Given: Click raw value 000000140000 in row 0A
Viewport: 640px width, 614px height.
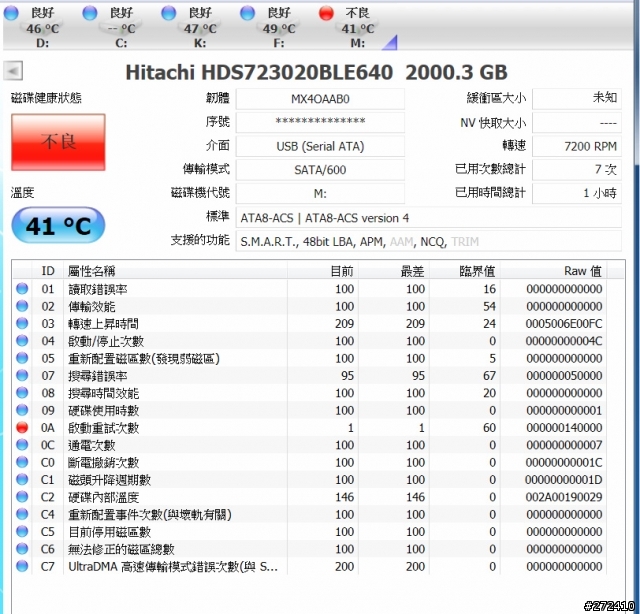Looking at the screenshot, I should pyautogui.click(x=564, y=428).
